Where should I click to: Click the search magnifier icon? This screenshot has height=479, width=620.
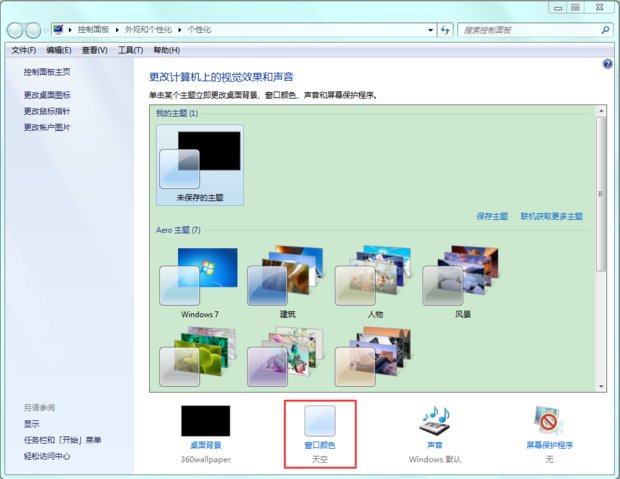pos(605,30)
